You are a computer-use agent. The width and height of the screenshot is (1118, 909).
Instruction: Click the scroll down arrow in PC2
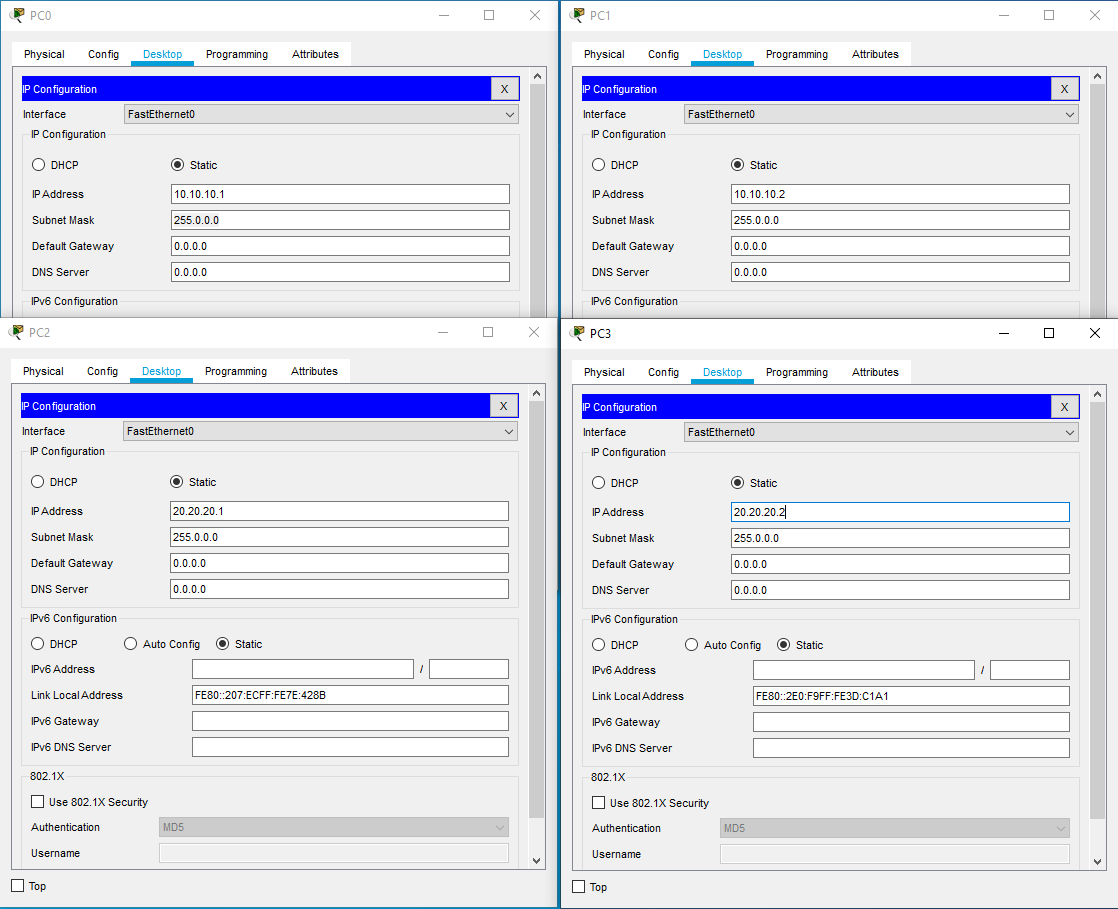click(537, 861)
